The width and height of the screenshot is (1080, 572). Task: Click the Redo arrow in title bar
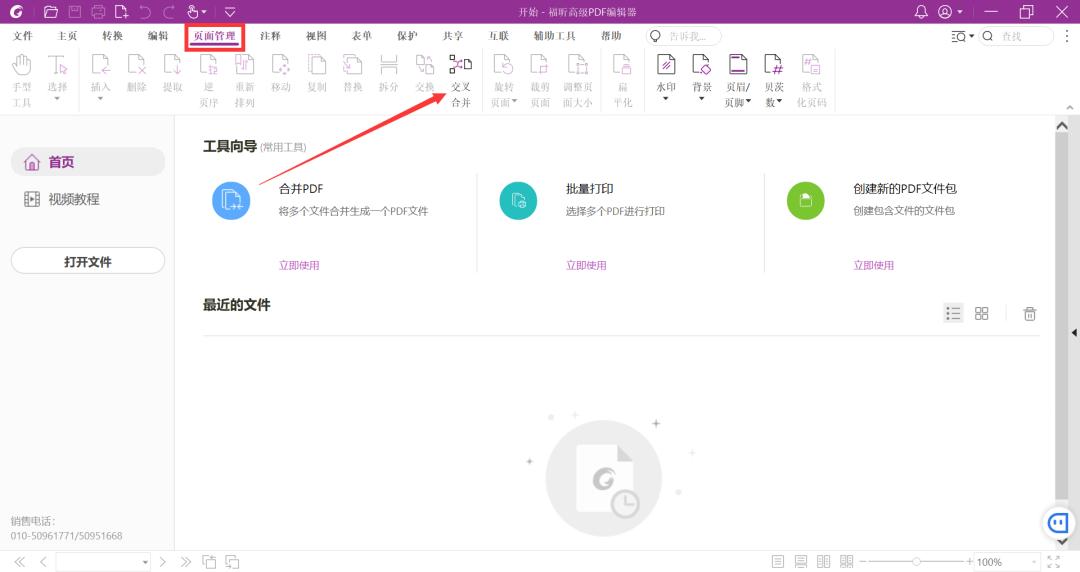(169, 12)
